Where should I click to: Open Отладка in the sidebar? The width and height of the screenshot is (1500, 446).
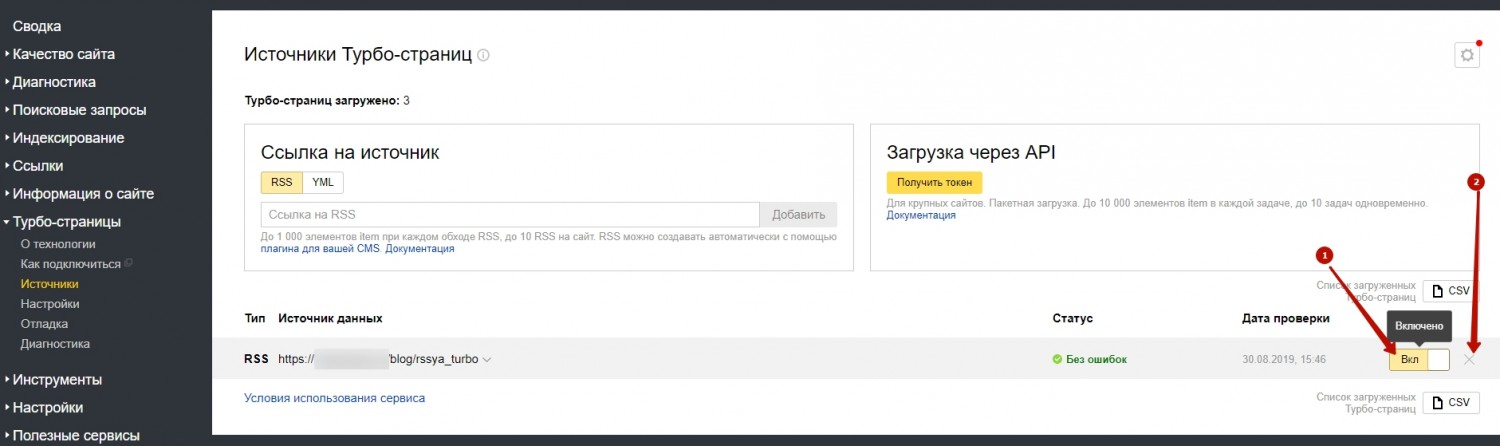pos(44,324)
